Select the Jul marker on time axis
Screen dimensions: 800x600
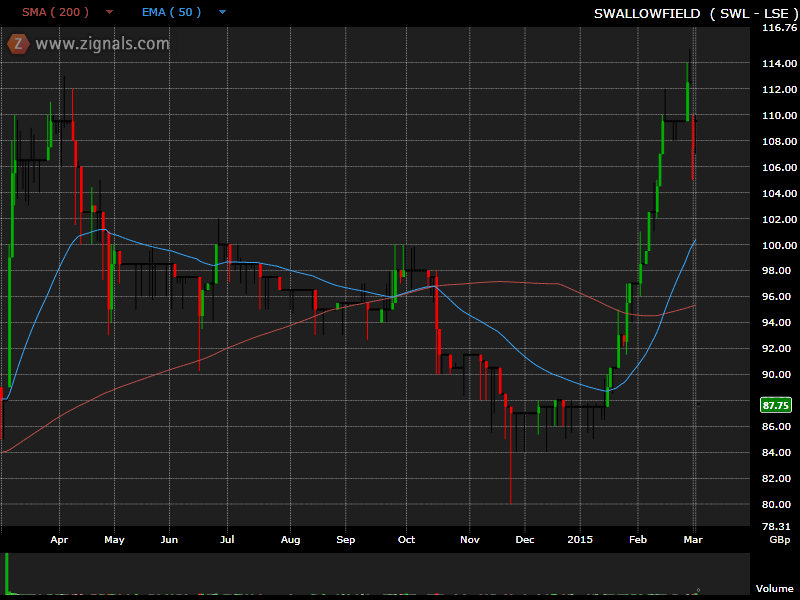click(x=227, y=538)
